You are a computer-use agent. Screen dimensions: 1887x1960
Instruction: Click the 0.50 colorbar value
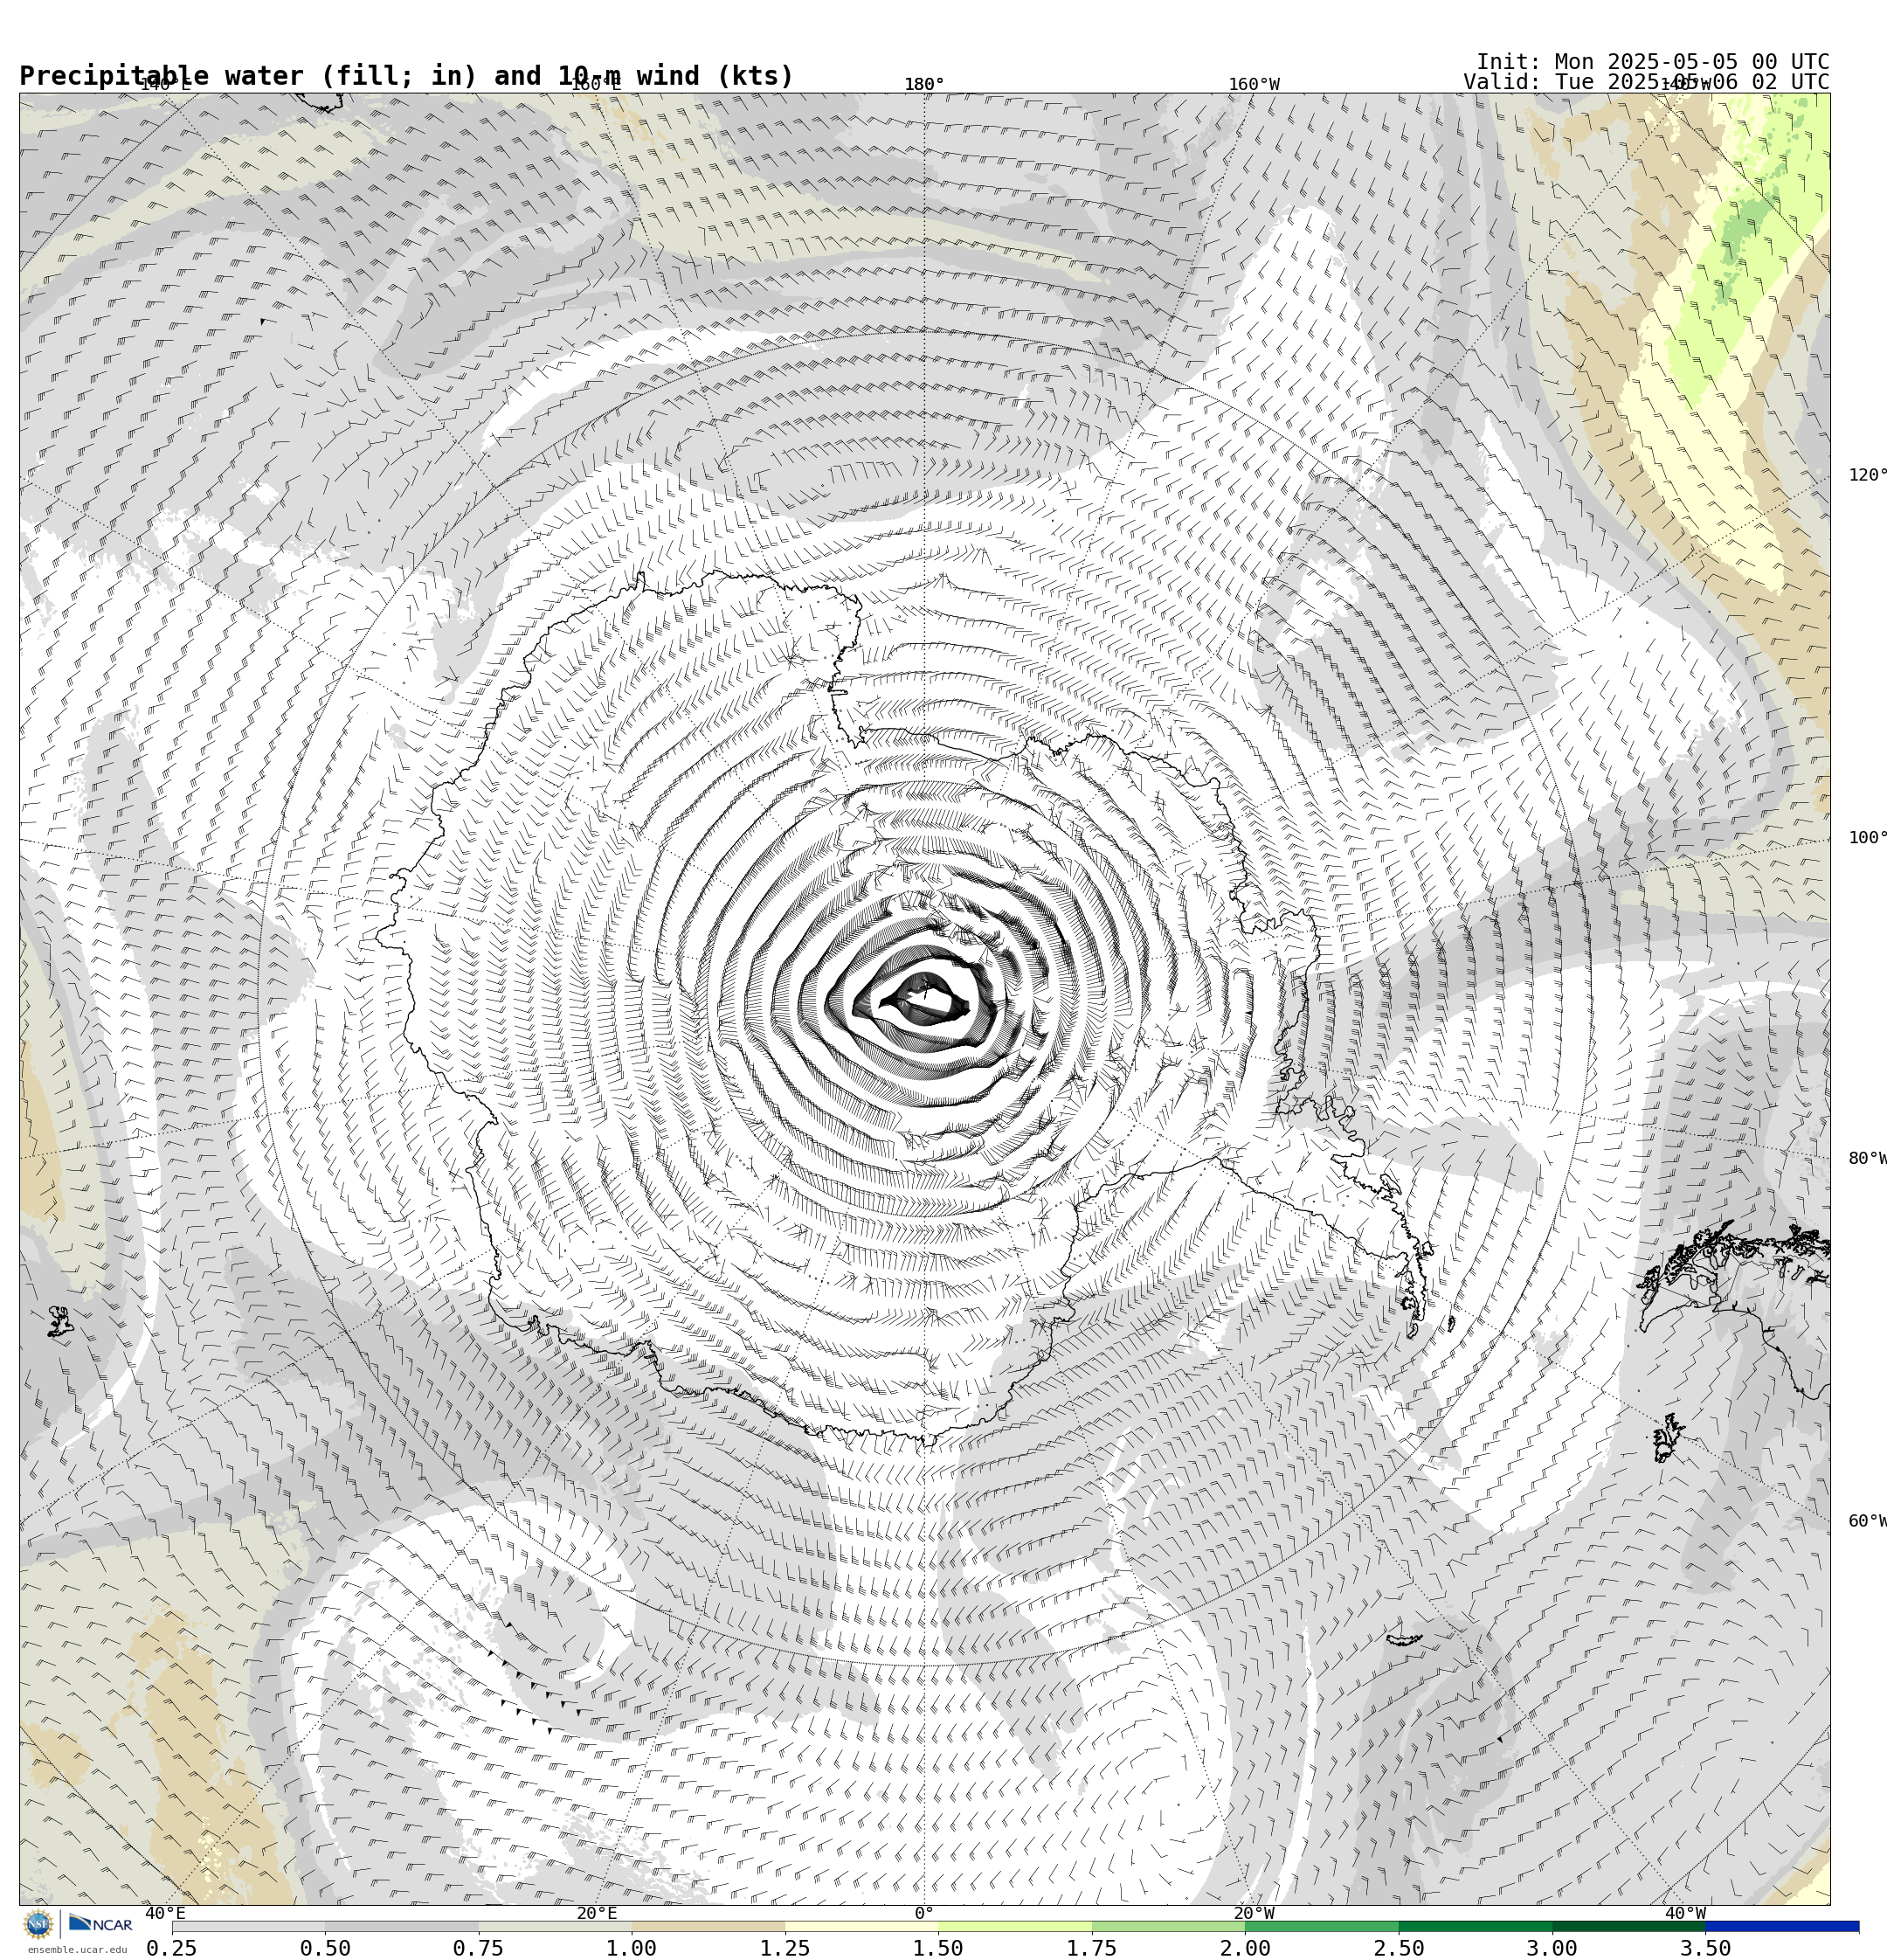325,1948
